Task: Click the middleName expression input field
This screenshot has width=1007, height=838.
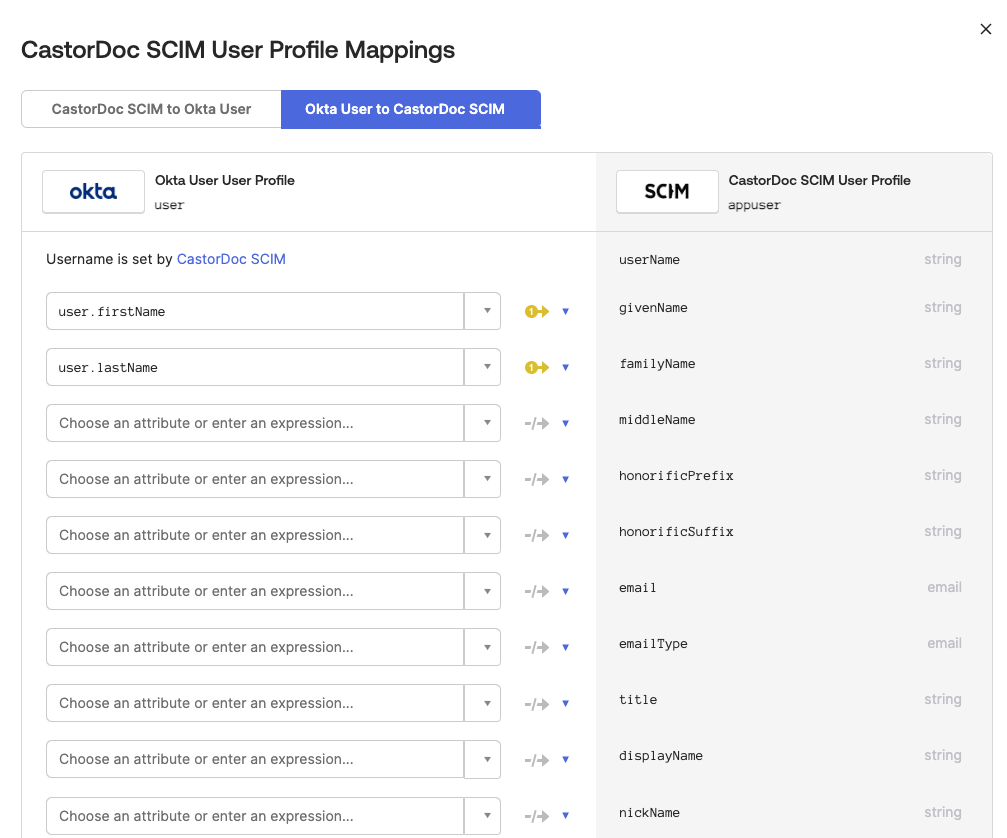Action: click(x=255, y=423)
